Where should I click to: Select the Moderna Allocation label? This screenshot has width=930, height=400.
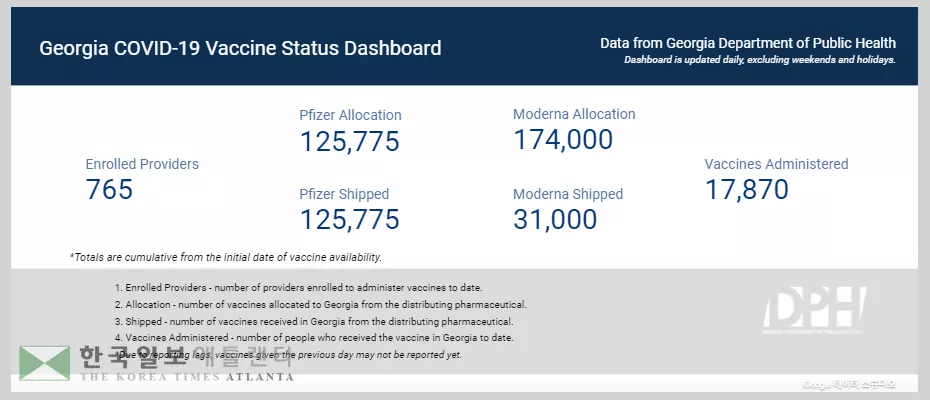click(574, 114)
